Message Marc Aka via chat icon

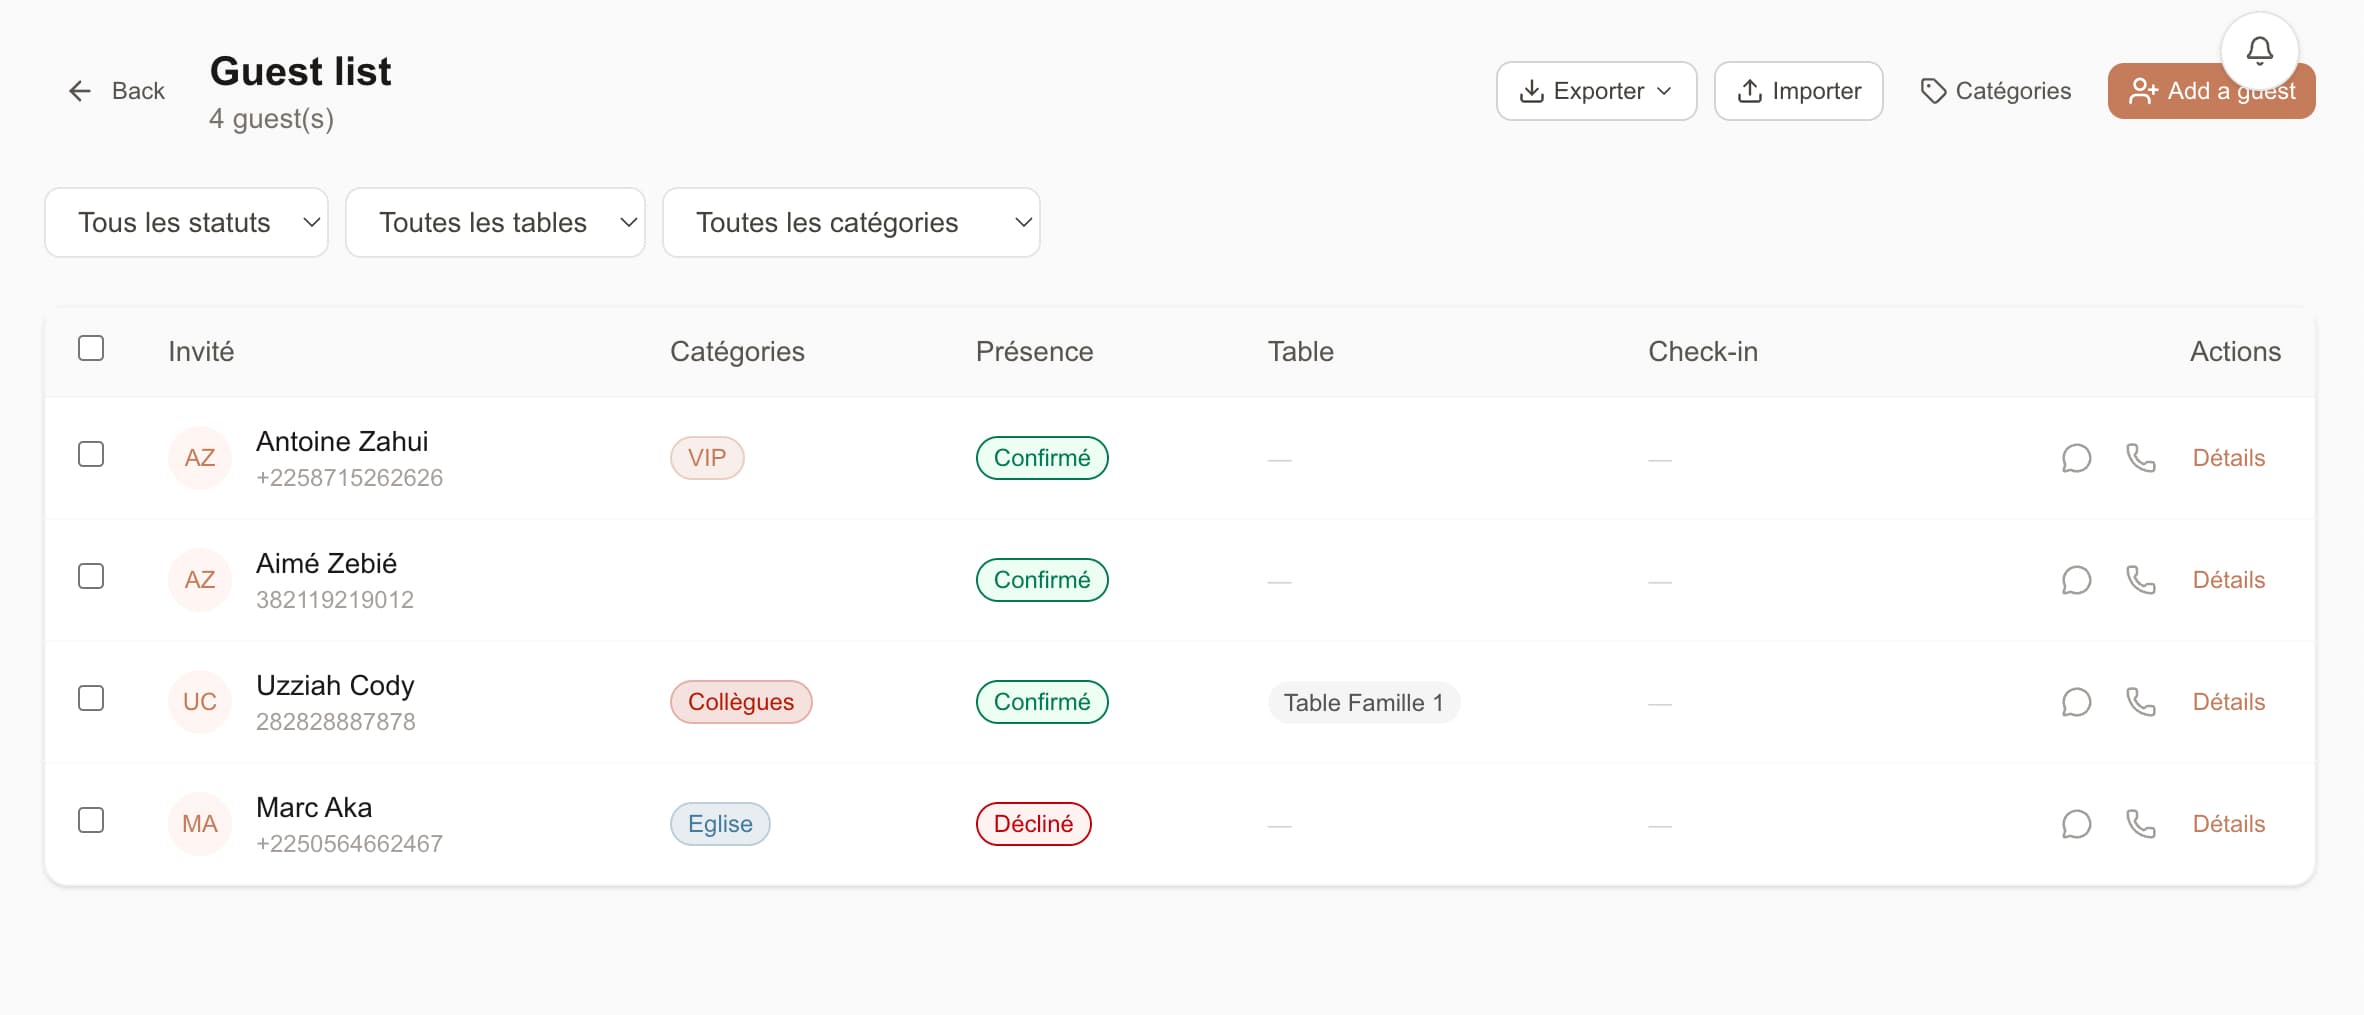pyautogui.click(x=2076, y=824)
